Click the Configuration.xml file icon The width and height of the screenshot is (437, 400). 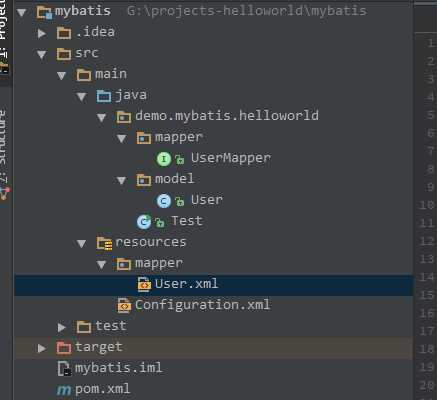(124, 305)
